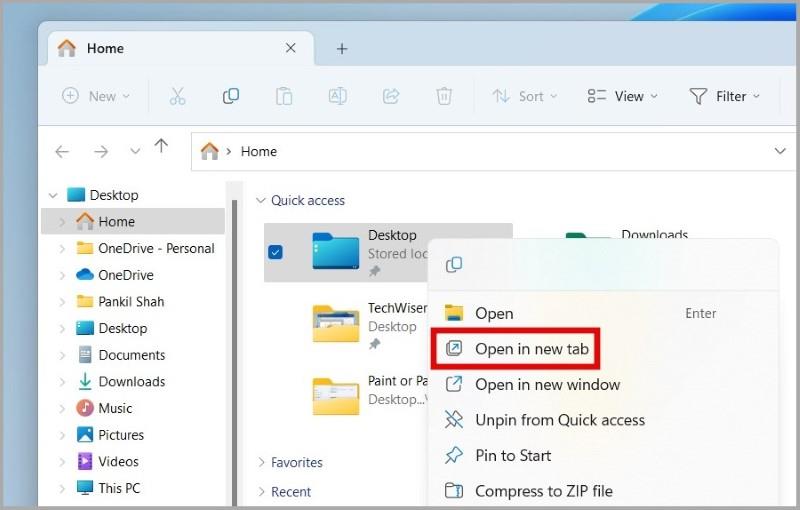Image resolution: width=800 pixels, height=510 pixels.
Task: Close the Home tab
Action: (291, 48)
